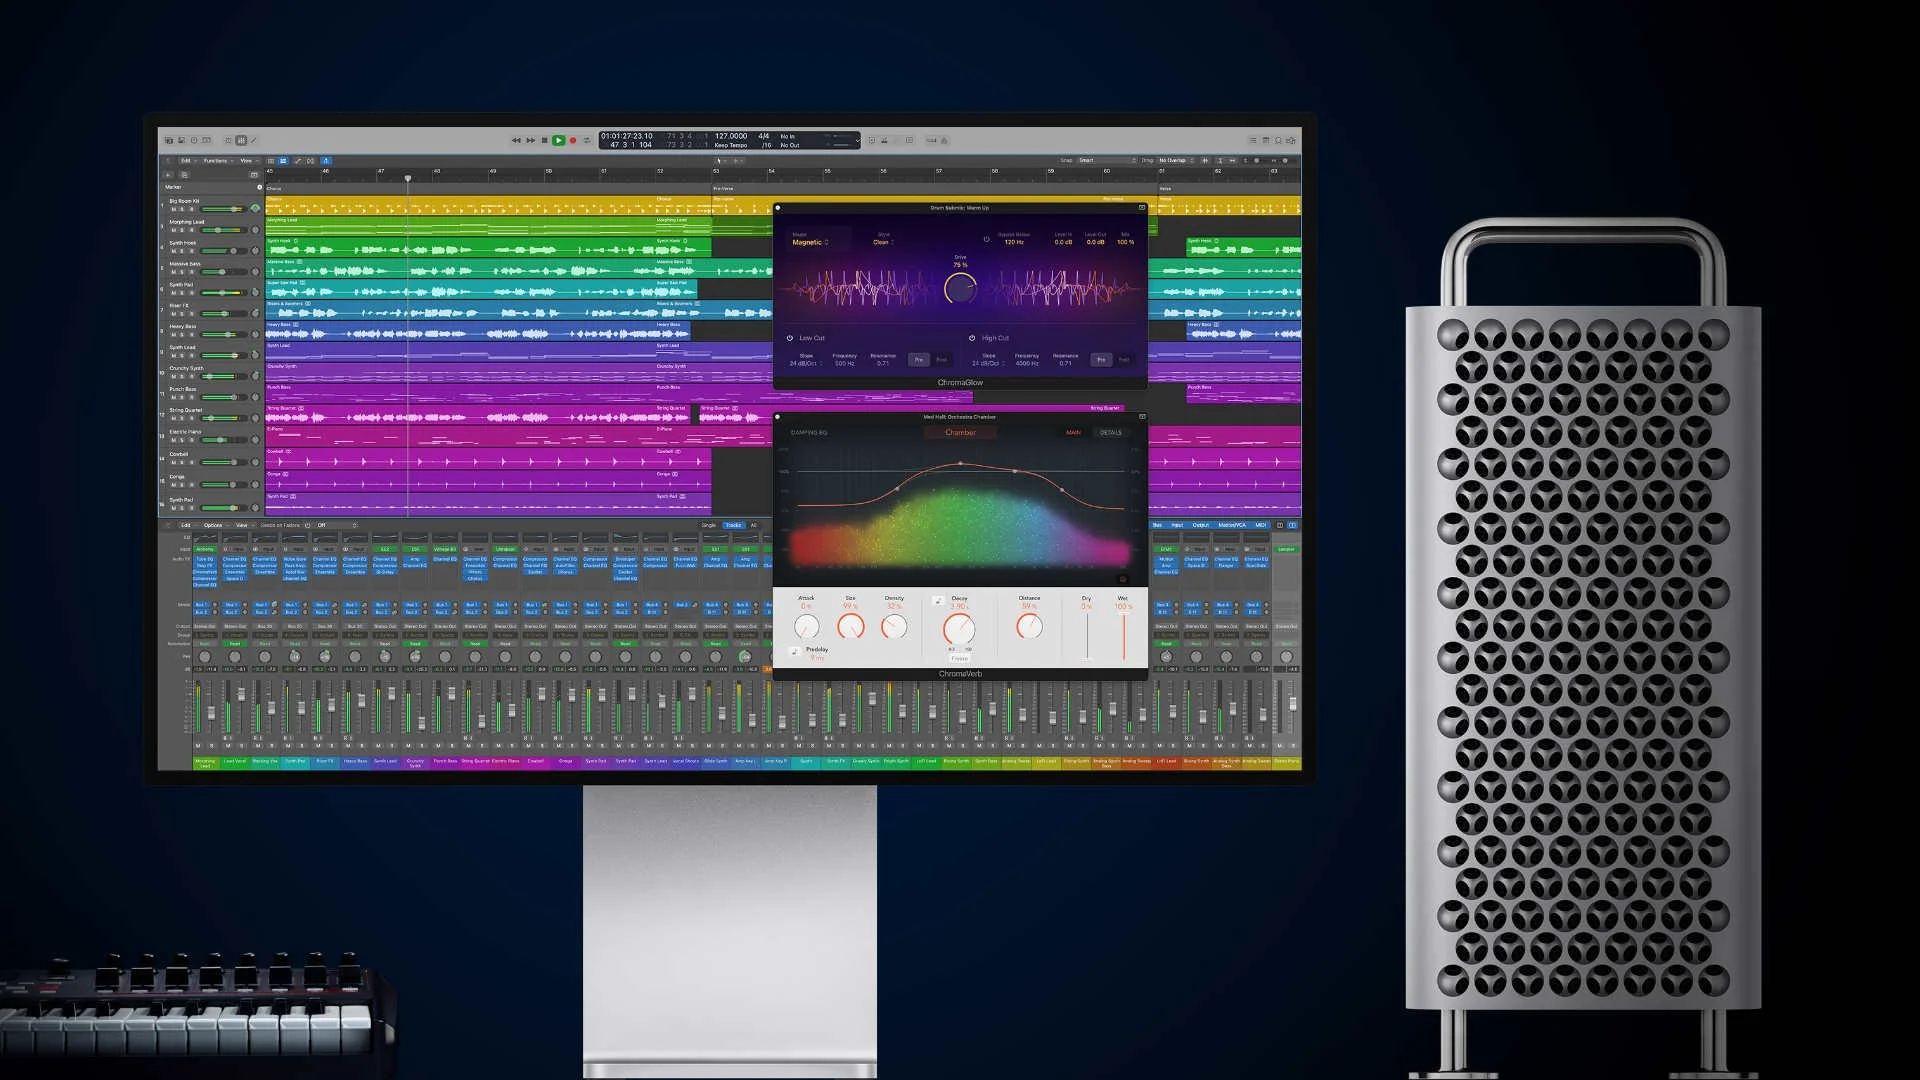1920x1080 pixels.
Task: Open the Library panel icon
Action: (169, 140)
